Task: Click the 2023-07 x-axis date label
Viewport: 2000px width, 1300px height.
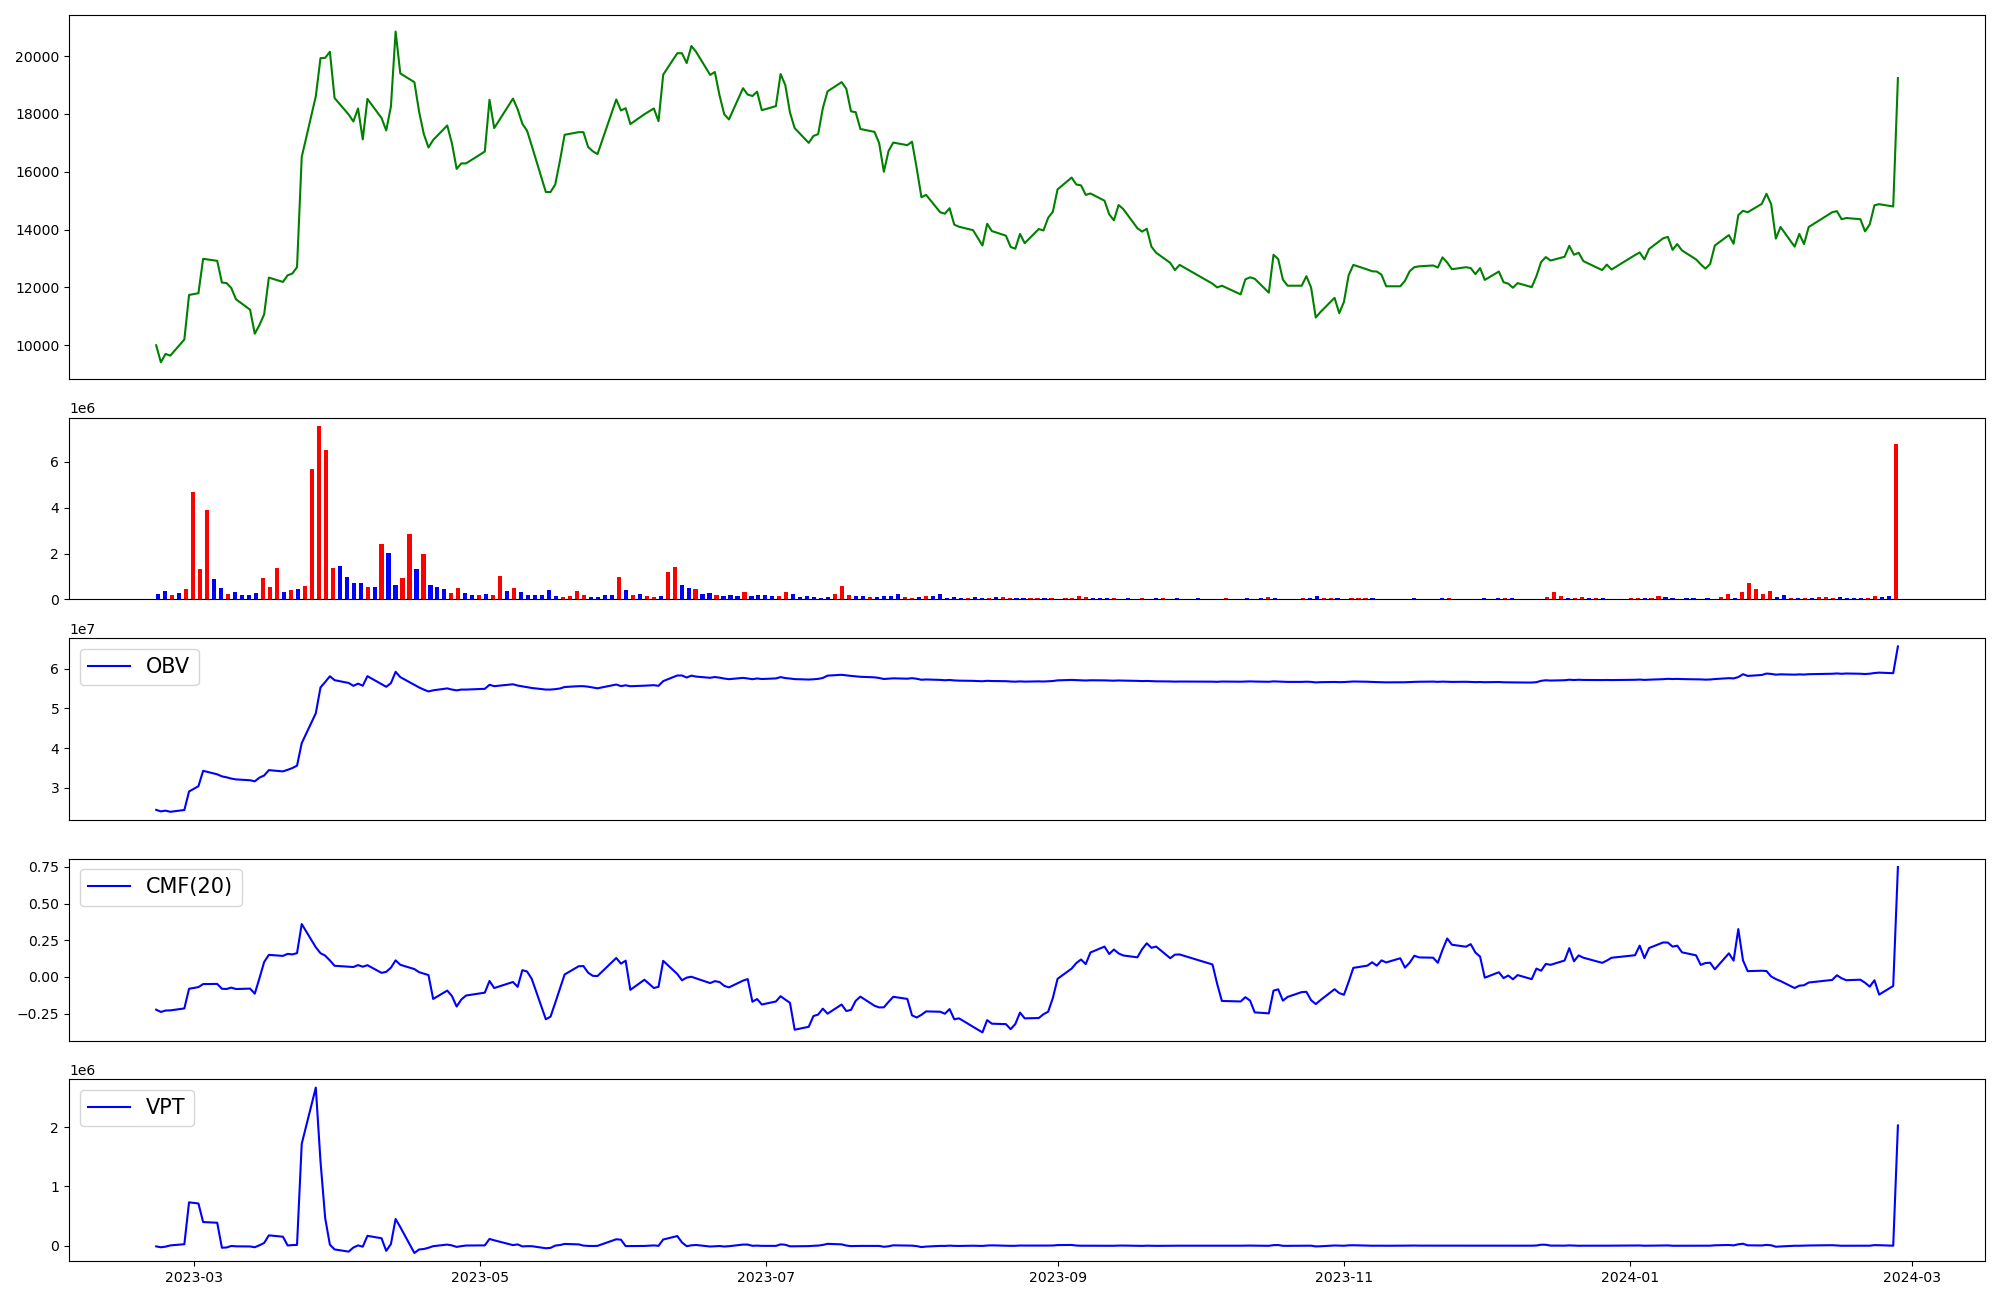Action: (766, 1277)
